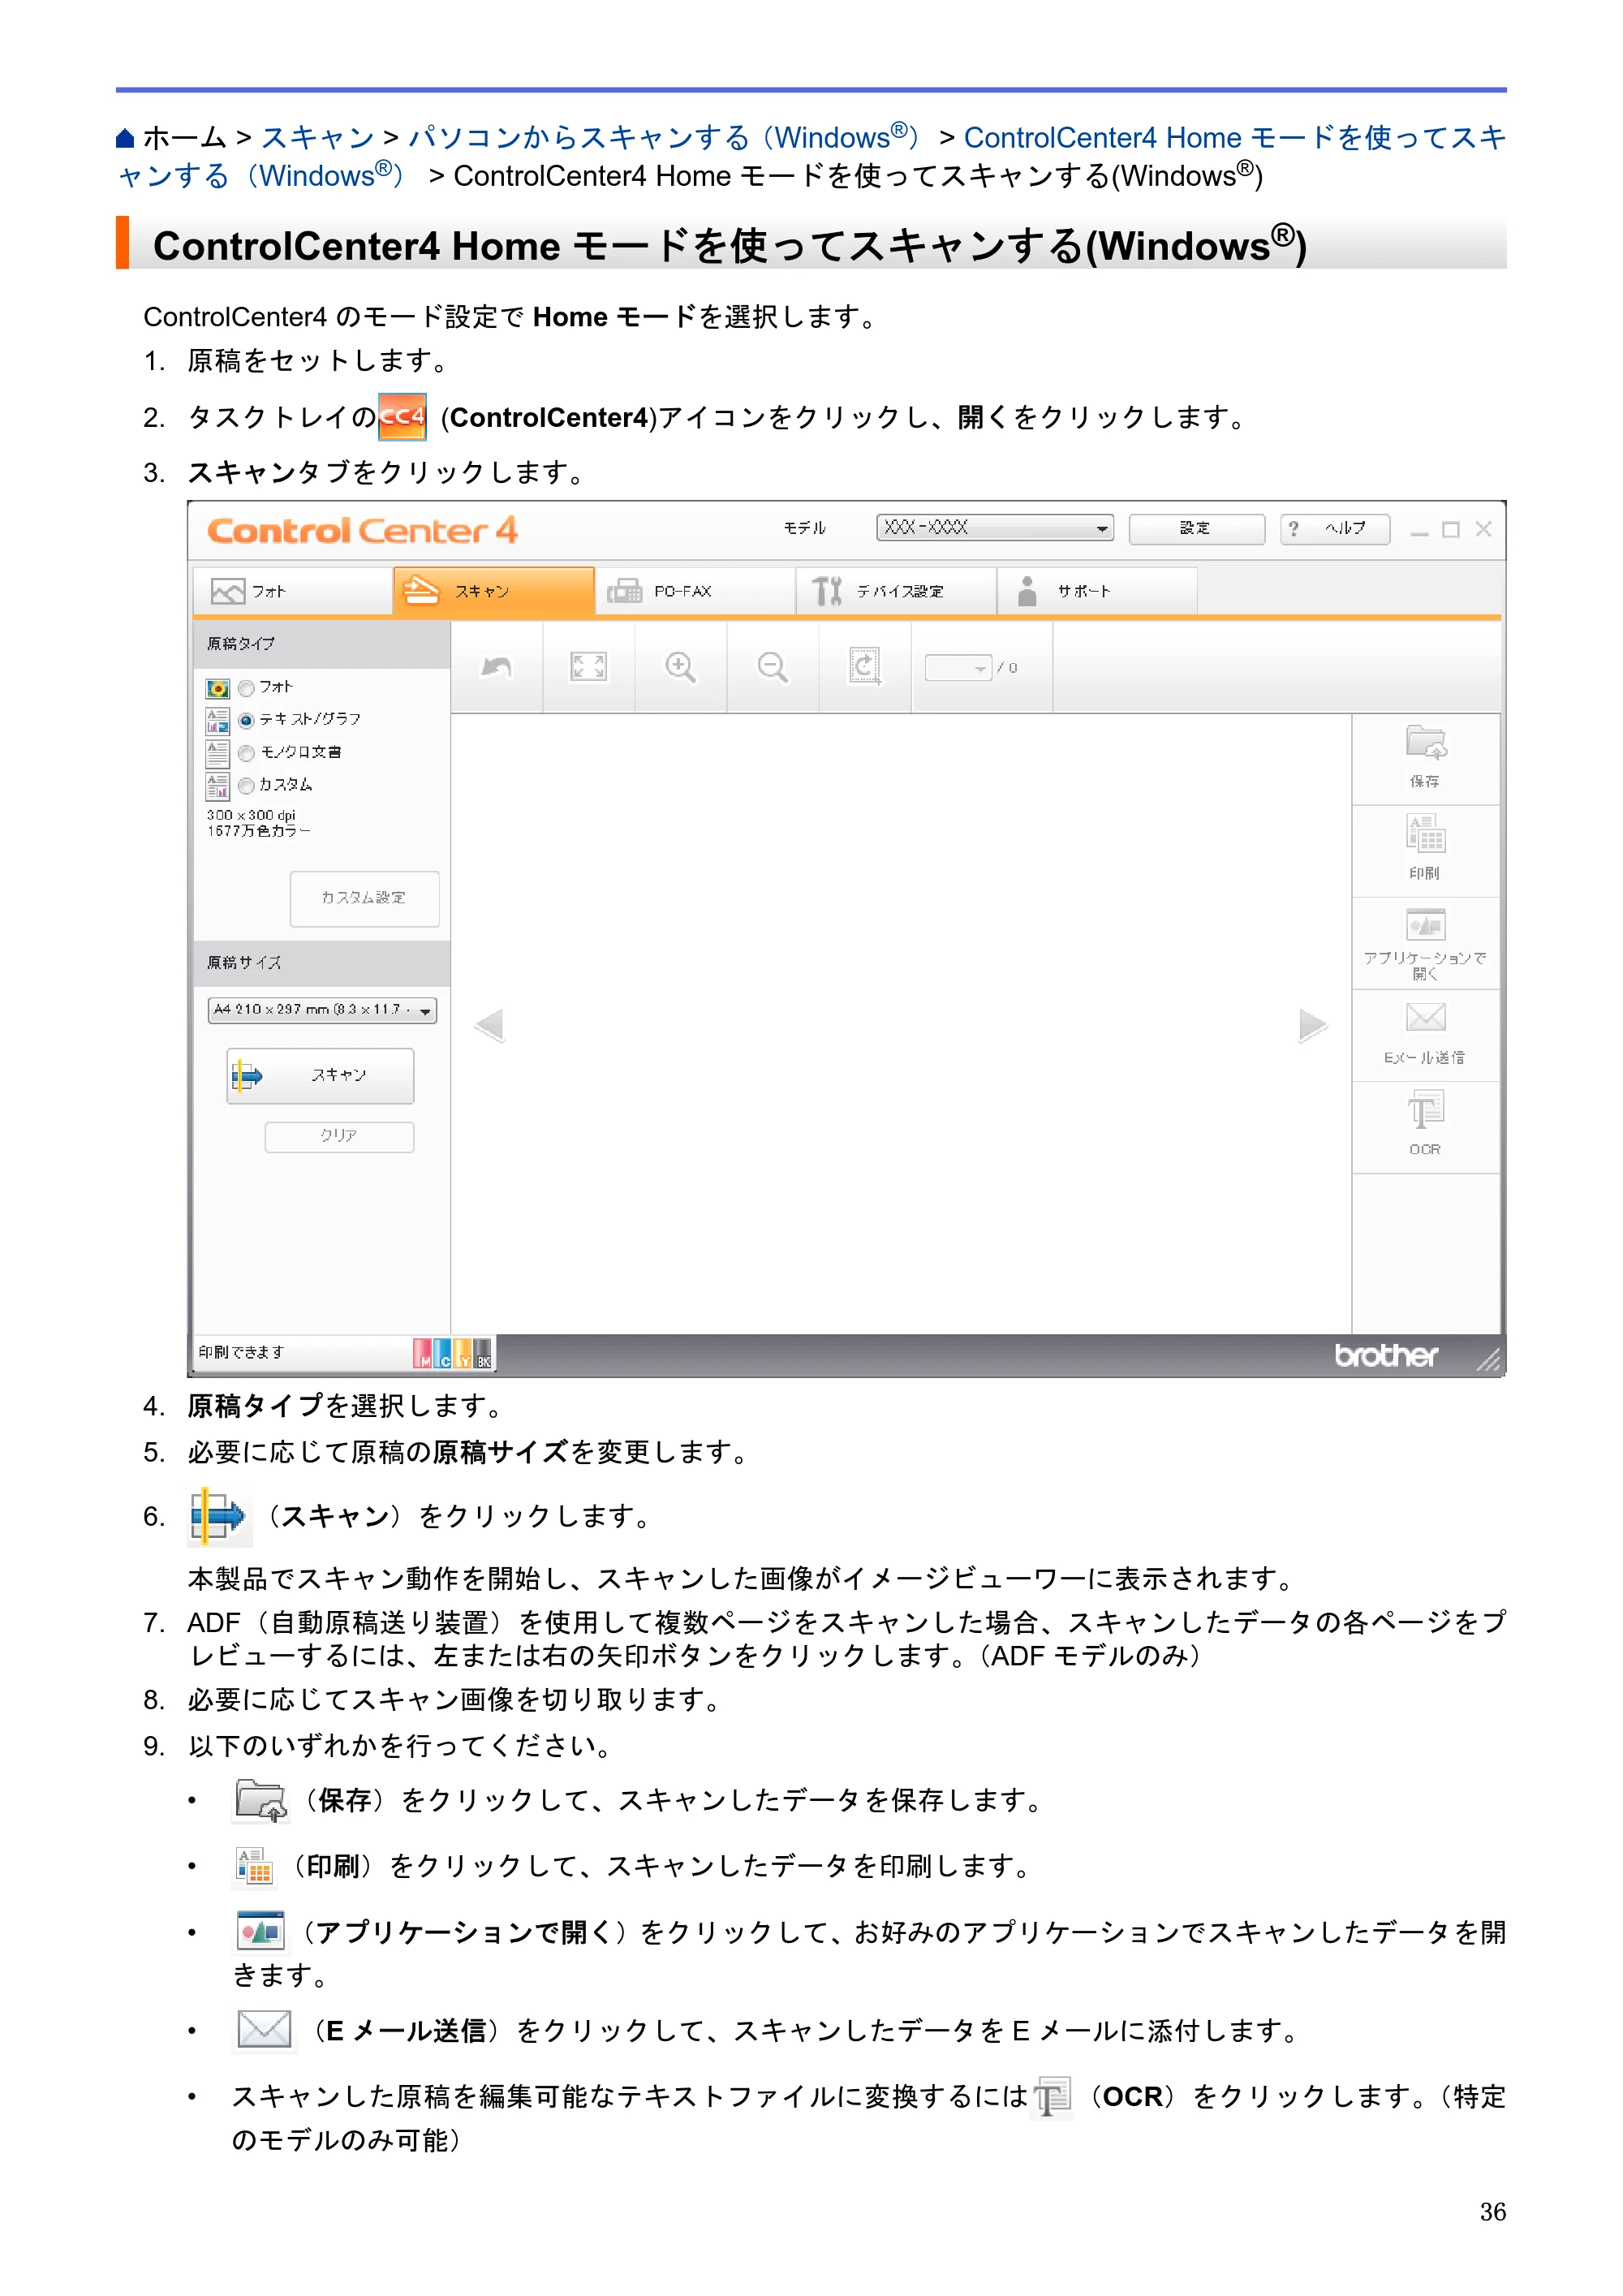This screenshot has height=2296, width=1623.
Task: Open the モデル dropdown showing XXX-XXXX
Action: (x=995, y=528)
